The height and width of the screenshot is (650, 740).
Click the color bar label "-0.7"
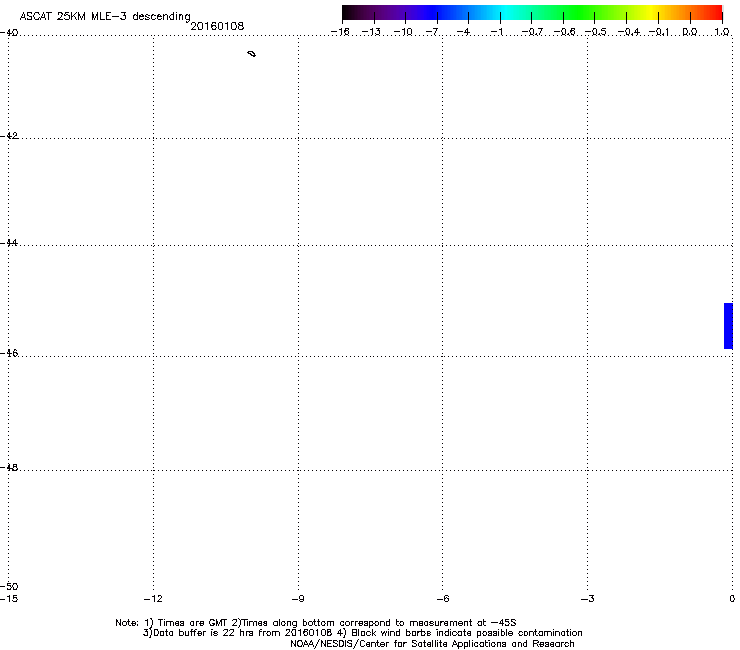pyautogui.click(x=532, y=32)
